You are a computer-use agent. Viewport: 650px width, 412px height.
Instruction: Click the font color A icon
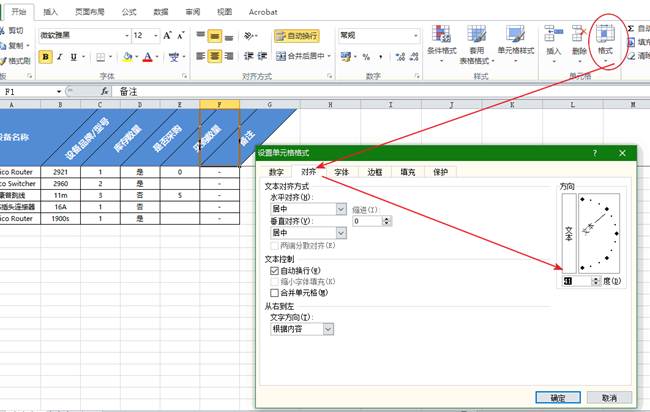147,57
